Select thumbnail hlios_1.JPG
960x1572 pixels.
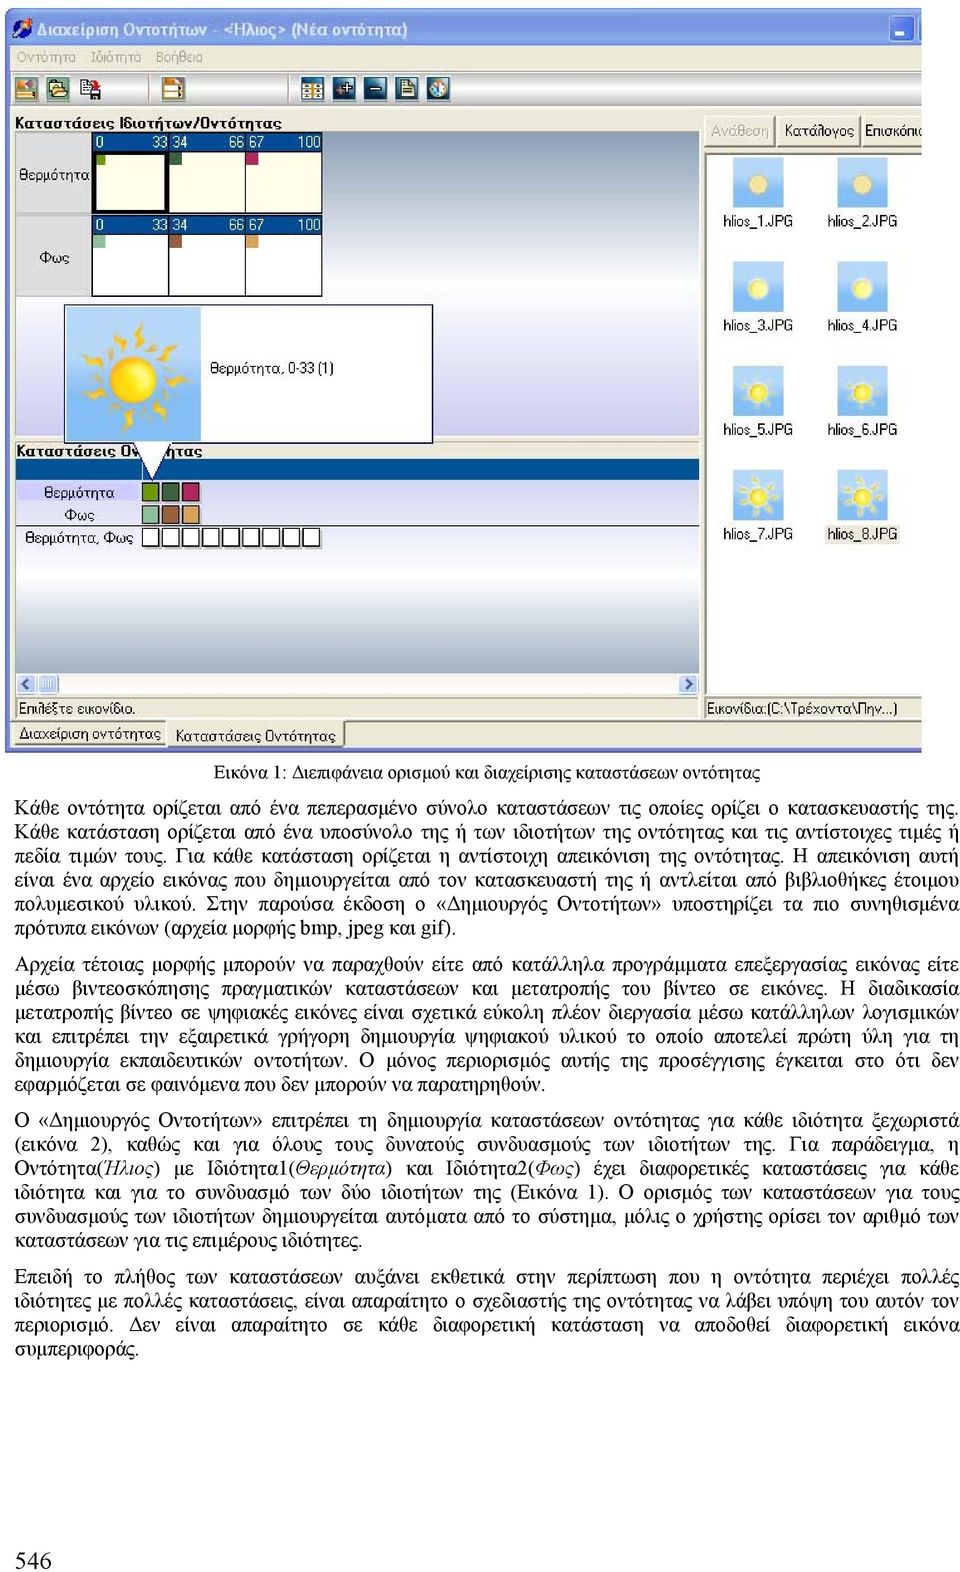tap(758, 194)
